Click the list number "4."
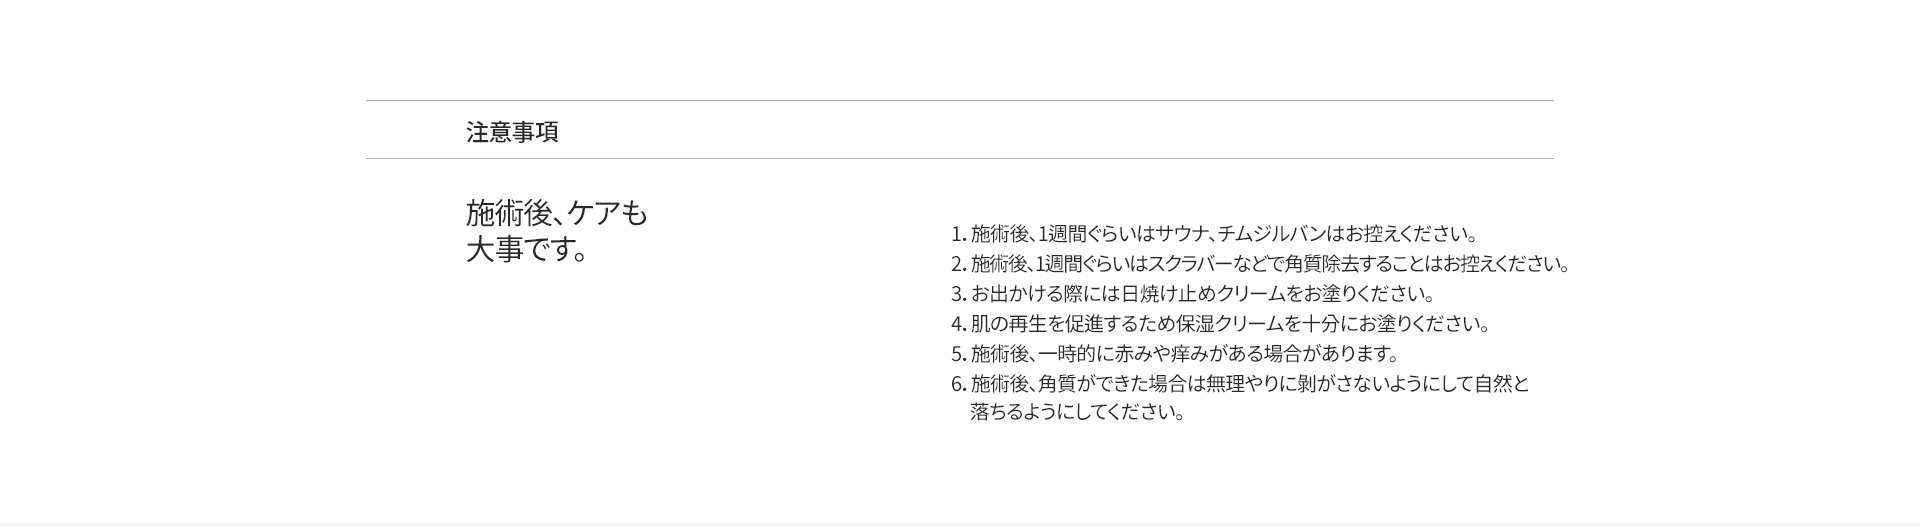Image resolution: width=1920 pixels, height=527 pixels. click(958, 324)
